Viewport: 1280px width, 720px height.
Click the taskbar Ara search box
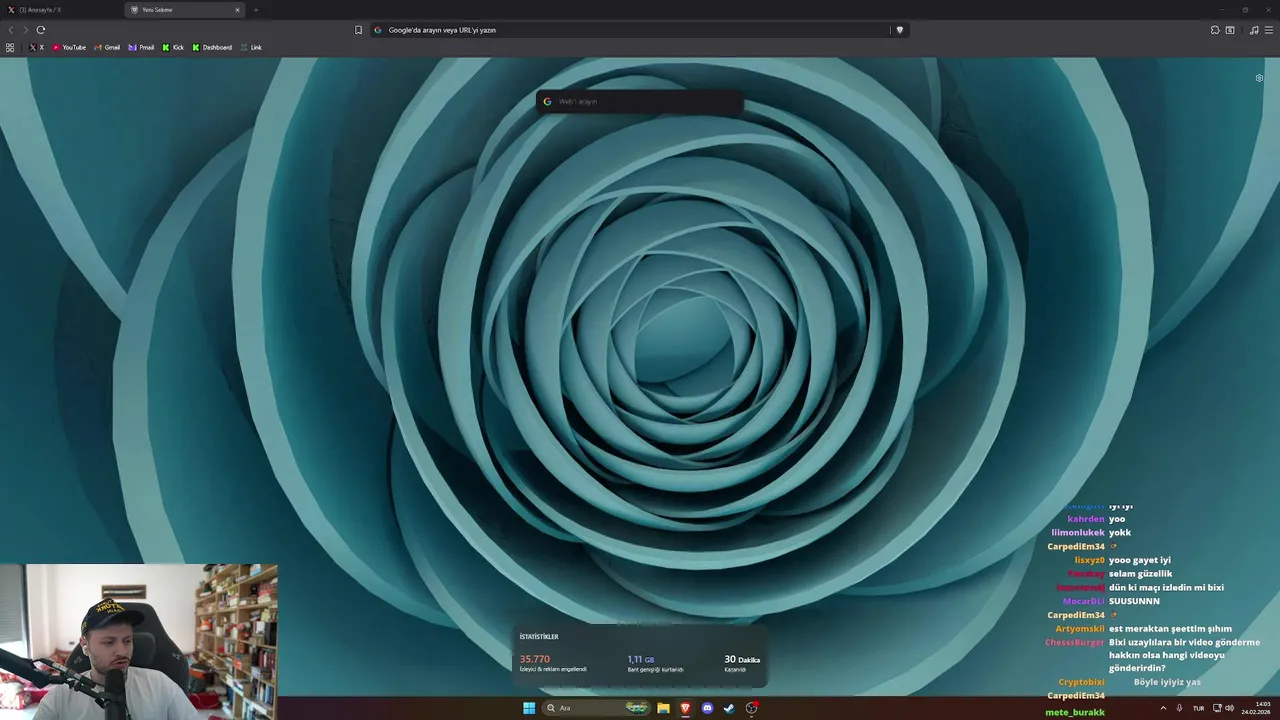click(597, 708)
